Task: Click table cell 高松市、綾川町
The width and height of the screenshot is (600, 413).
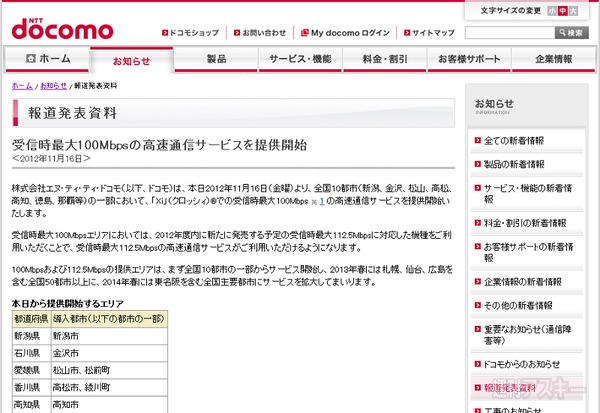Action: (x=109, y=387)
